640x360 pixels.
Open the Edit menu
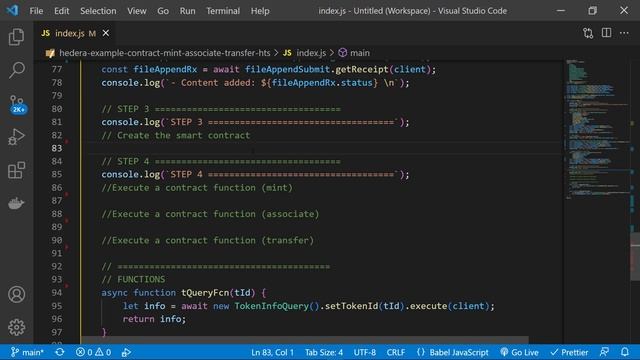coord(62,11)
